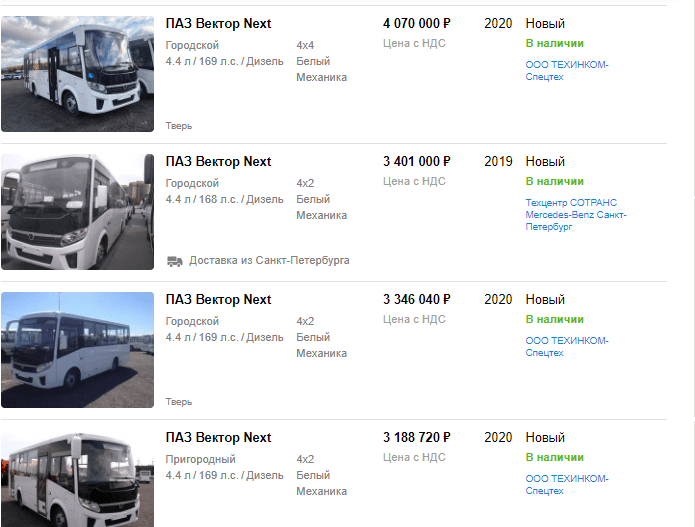Screen dimensions: 695x527
Task: Click В наличии status for the 2019 bus
Action: (x=554, y=182)
